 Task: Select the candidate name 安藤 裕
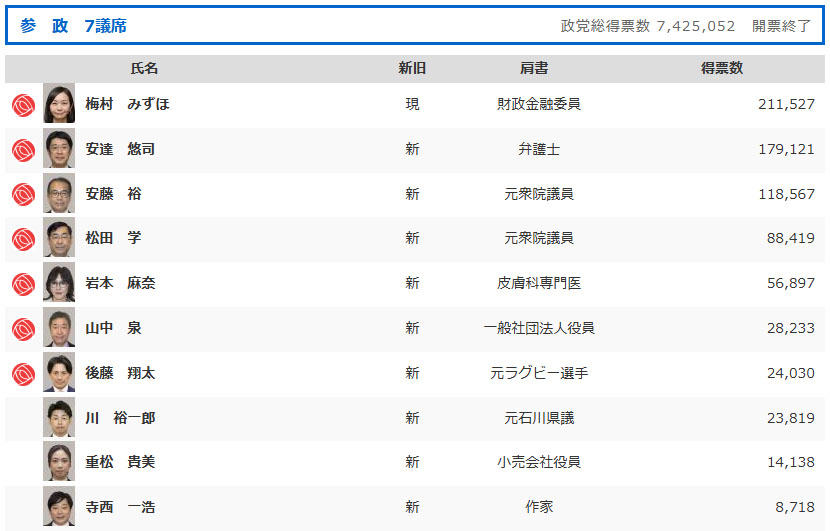[x=113, y=194]
